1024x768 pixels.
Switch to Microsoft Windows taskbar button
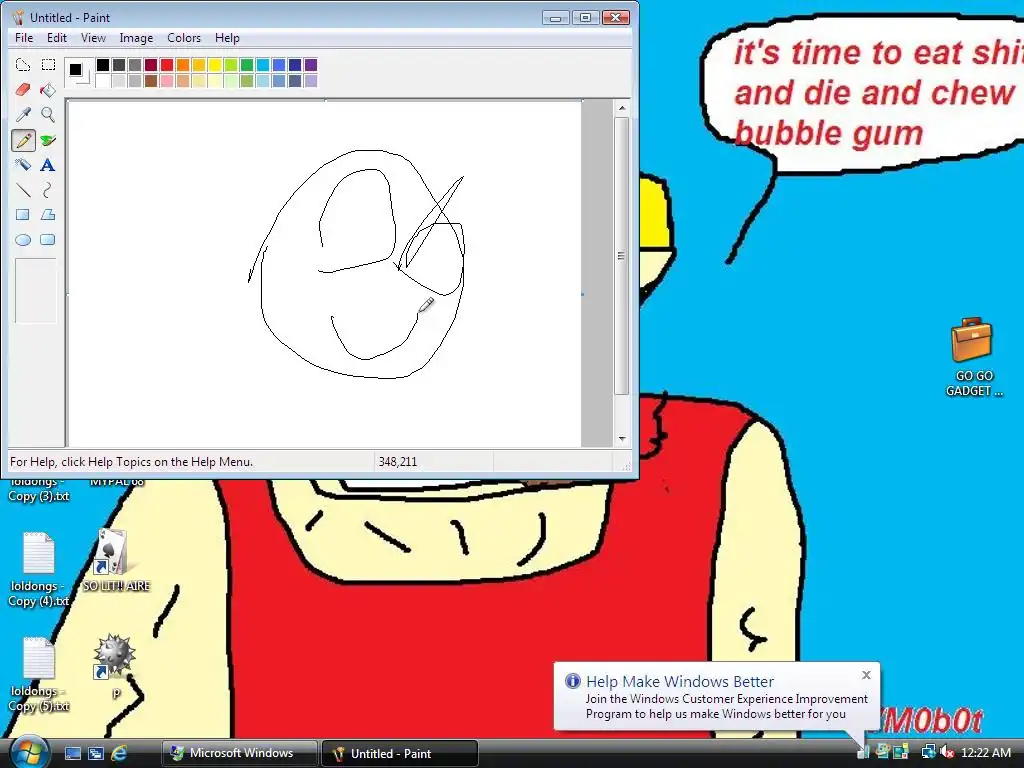[x=240, y=753]
